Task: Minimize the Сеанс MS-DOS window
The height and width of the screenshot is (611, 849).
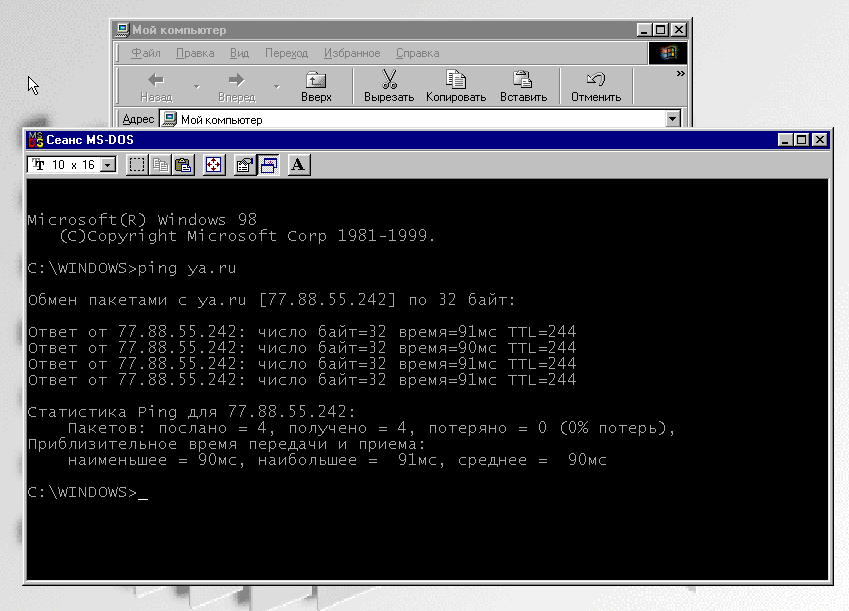Action: [x=785, y=140]
